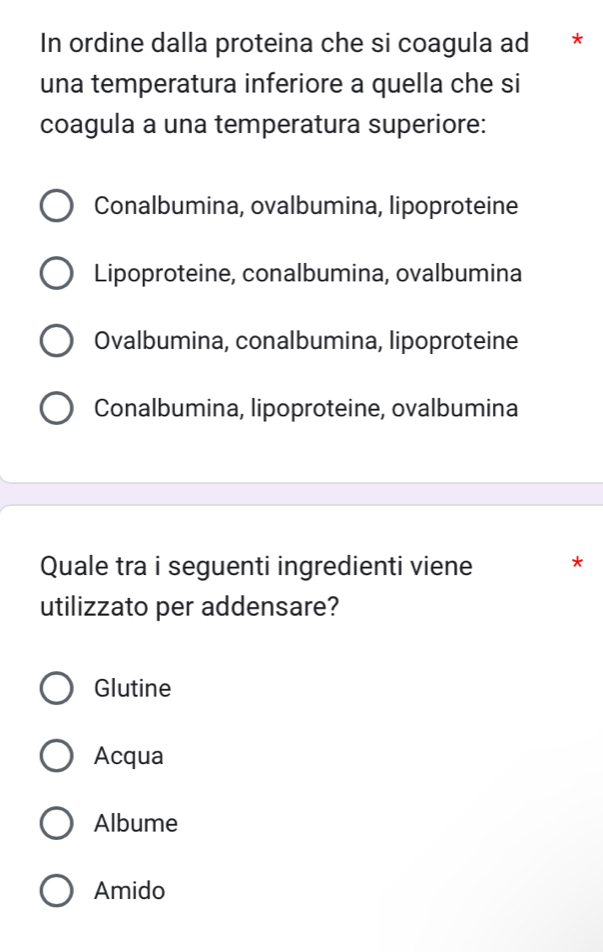The height and width of the screenshot is (952, 603).
Task: Click the 'Conalbumina, ovalbumina, lipoproteine' label text
Action: pos(305,207)
